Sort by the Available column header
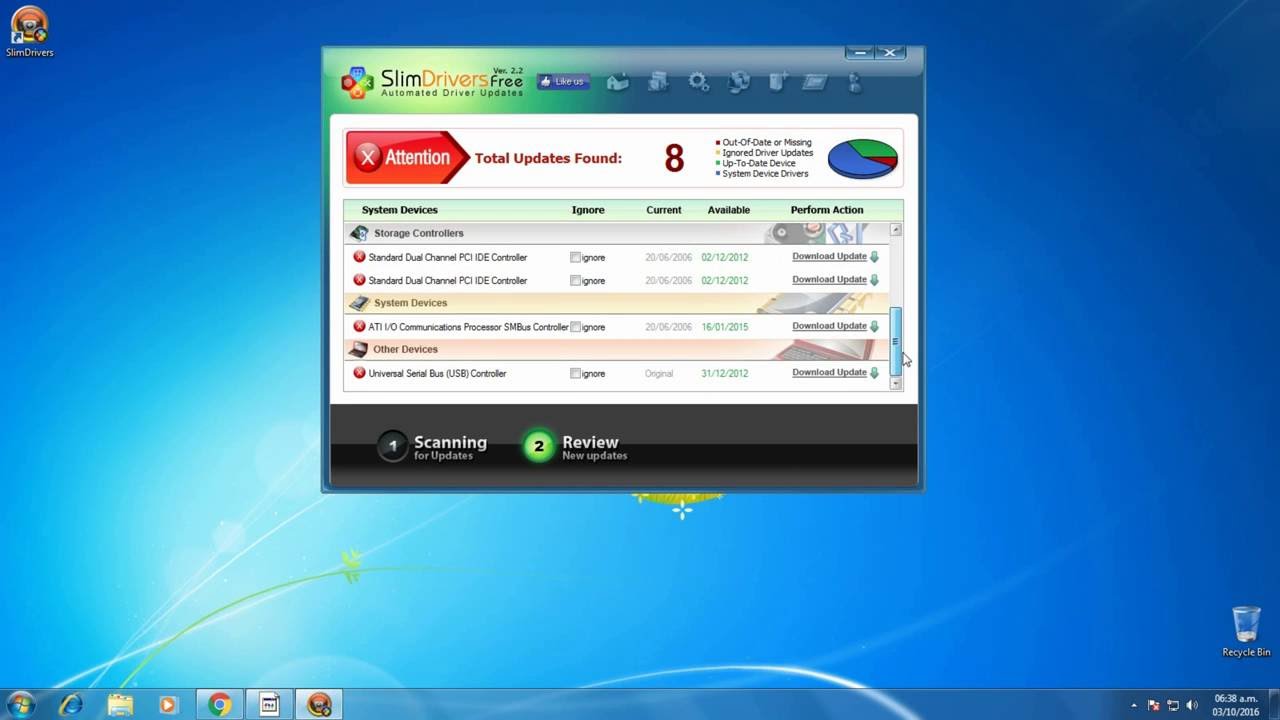The image size is (1280, 720). point(729,210)
